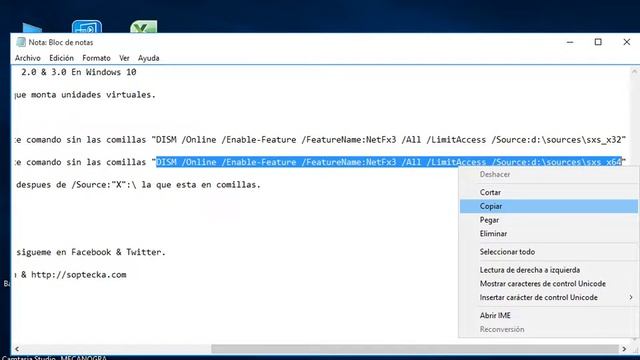Click the horizontal scrollbar left arrow
The width and height of the screenshot is (640, 360).
pos(17,349)
